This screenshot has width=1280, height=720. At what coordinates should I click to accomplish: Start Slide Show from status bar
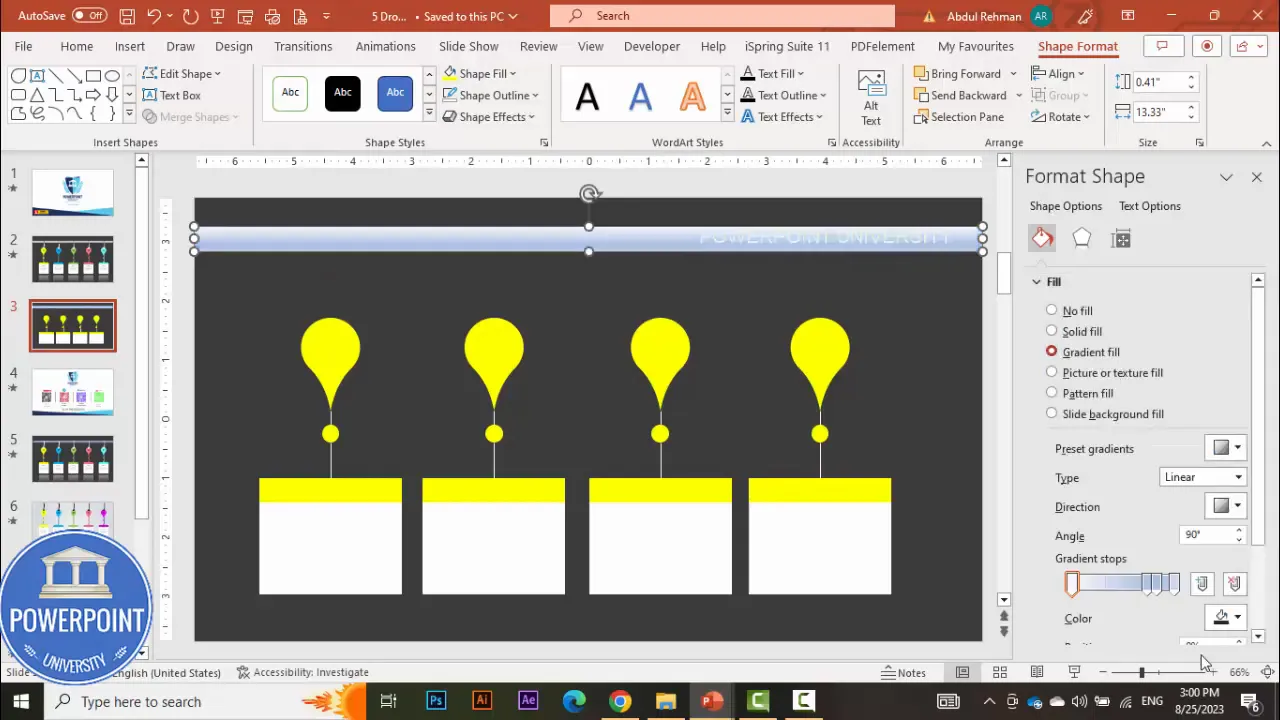pos(1074,672)
